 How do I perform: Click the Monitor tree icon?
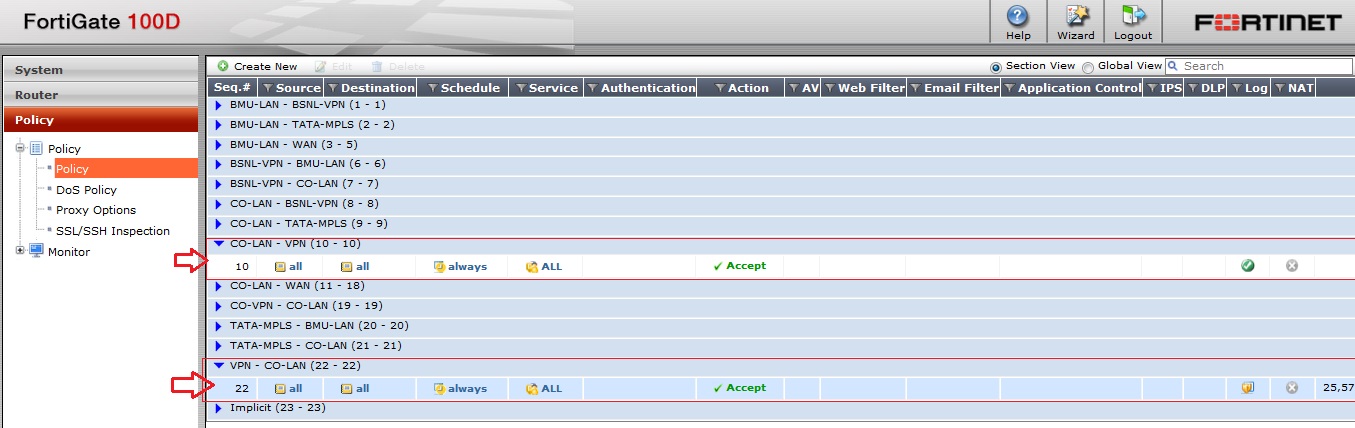pos(36,251)
